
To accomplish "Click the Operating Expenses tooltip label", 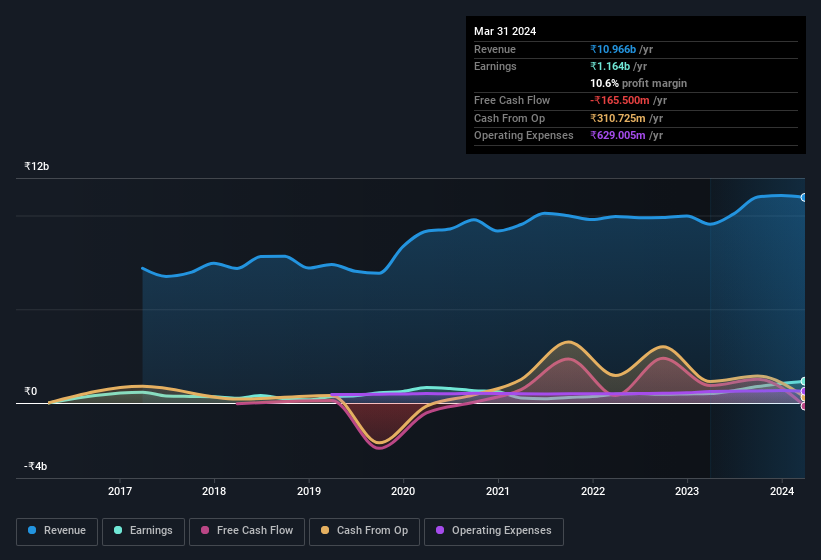I will pos(524,136).
